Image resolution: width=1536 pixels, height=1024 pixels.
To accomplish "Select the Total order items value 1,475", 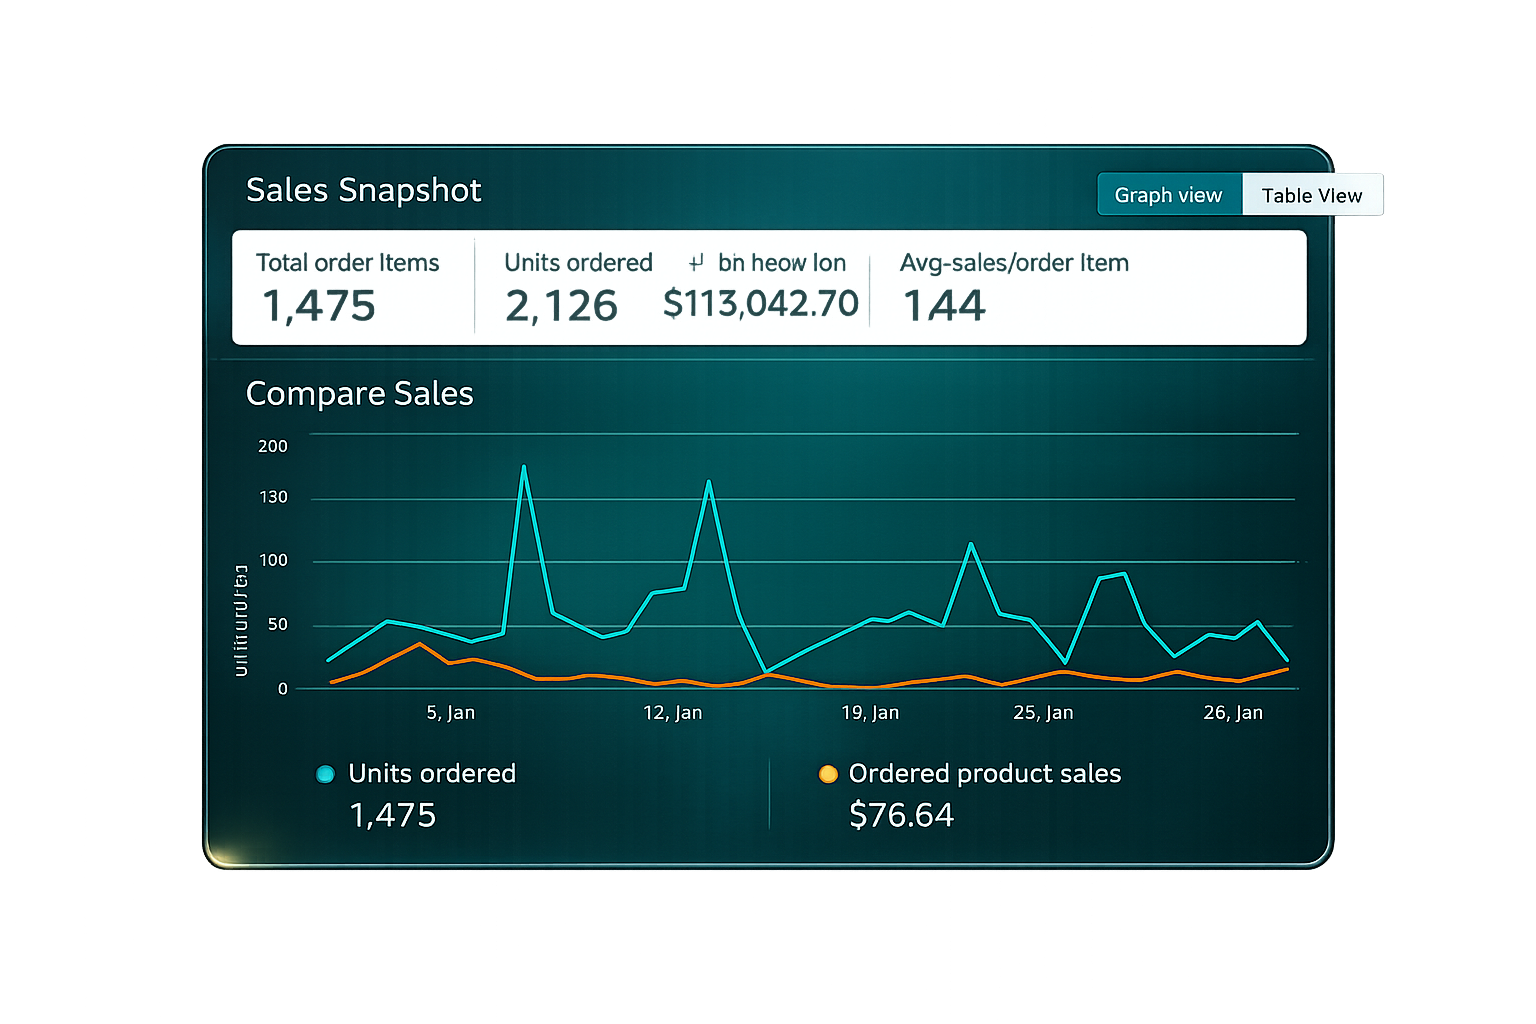I will point(319,306).
